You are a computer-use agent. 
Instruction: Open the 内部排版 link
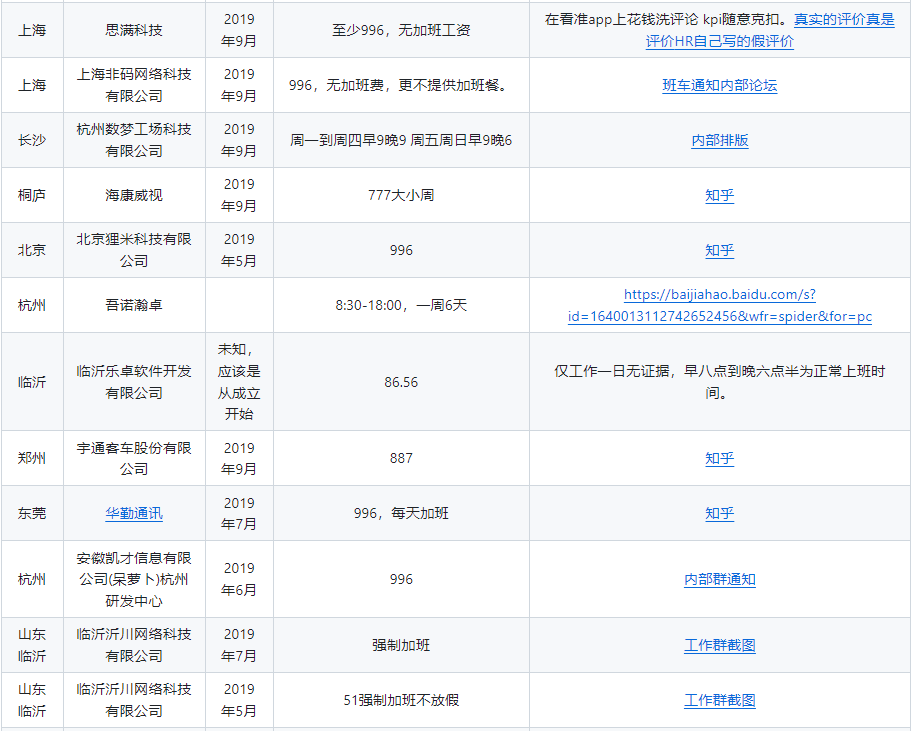[x=720, y=140]
